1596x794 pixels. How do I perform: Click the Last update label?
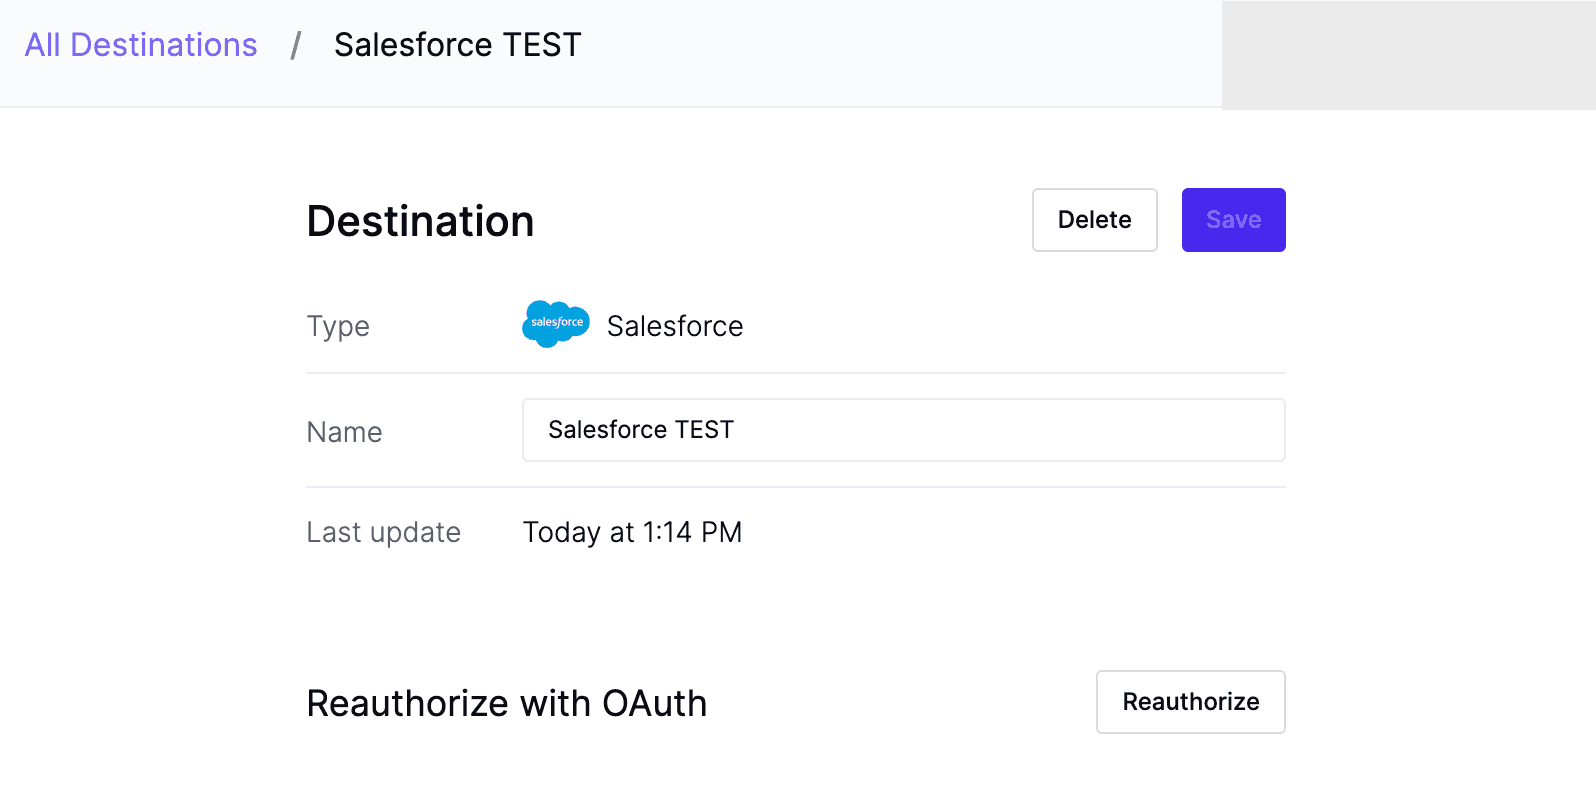[383, 532]
